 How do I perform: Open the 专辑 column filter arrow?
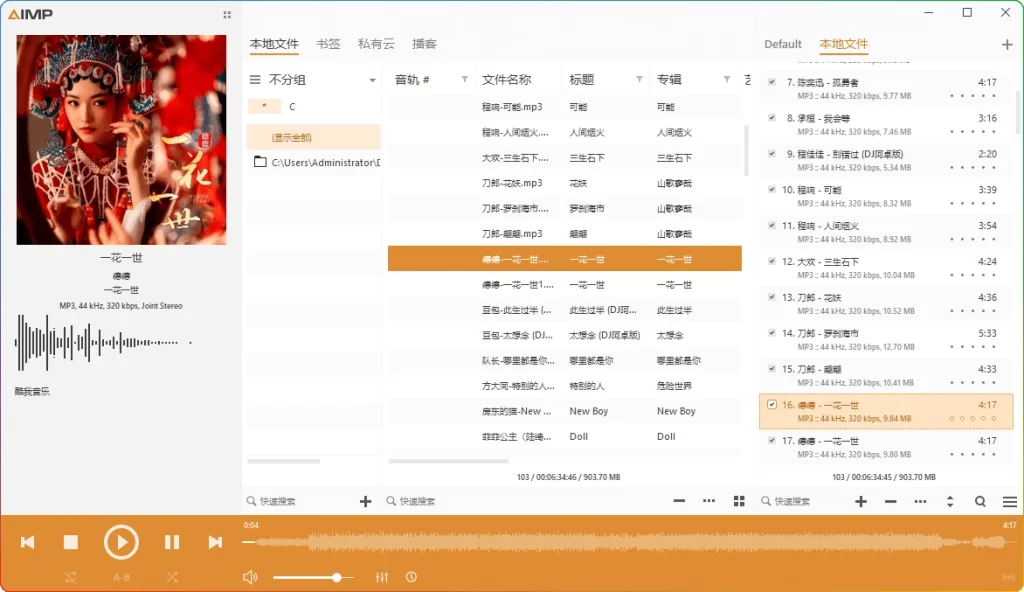727,78
